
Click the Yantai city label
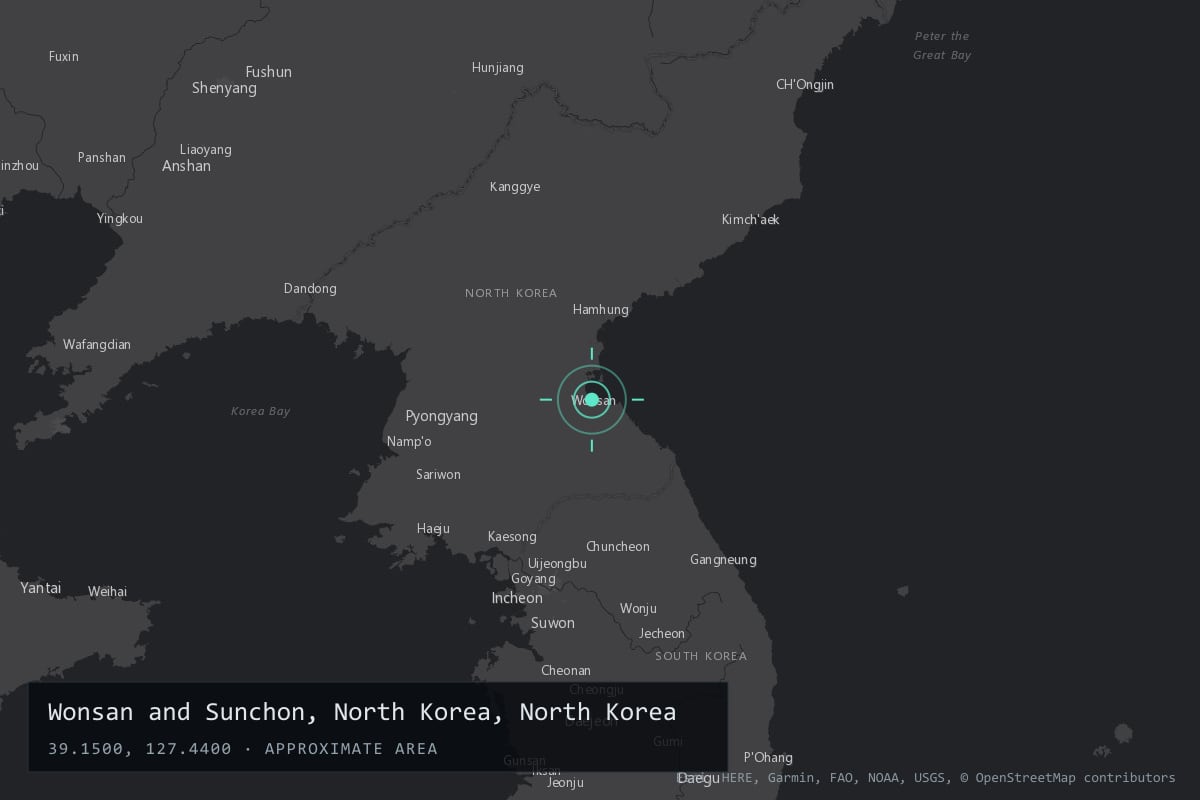pos(41,588)
